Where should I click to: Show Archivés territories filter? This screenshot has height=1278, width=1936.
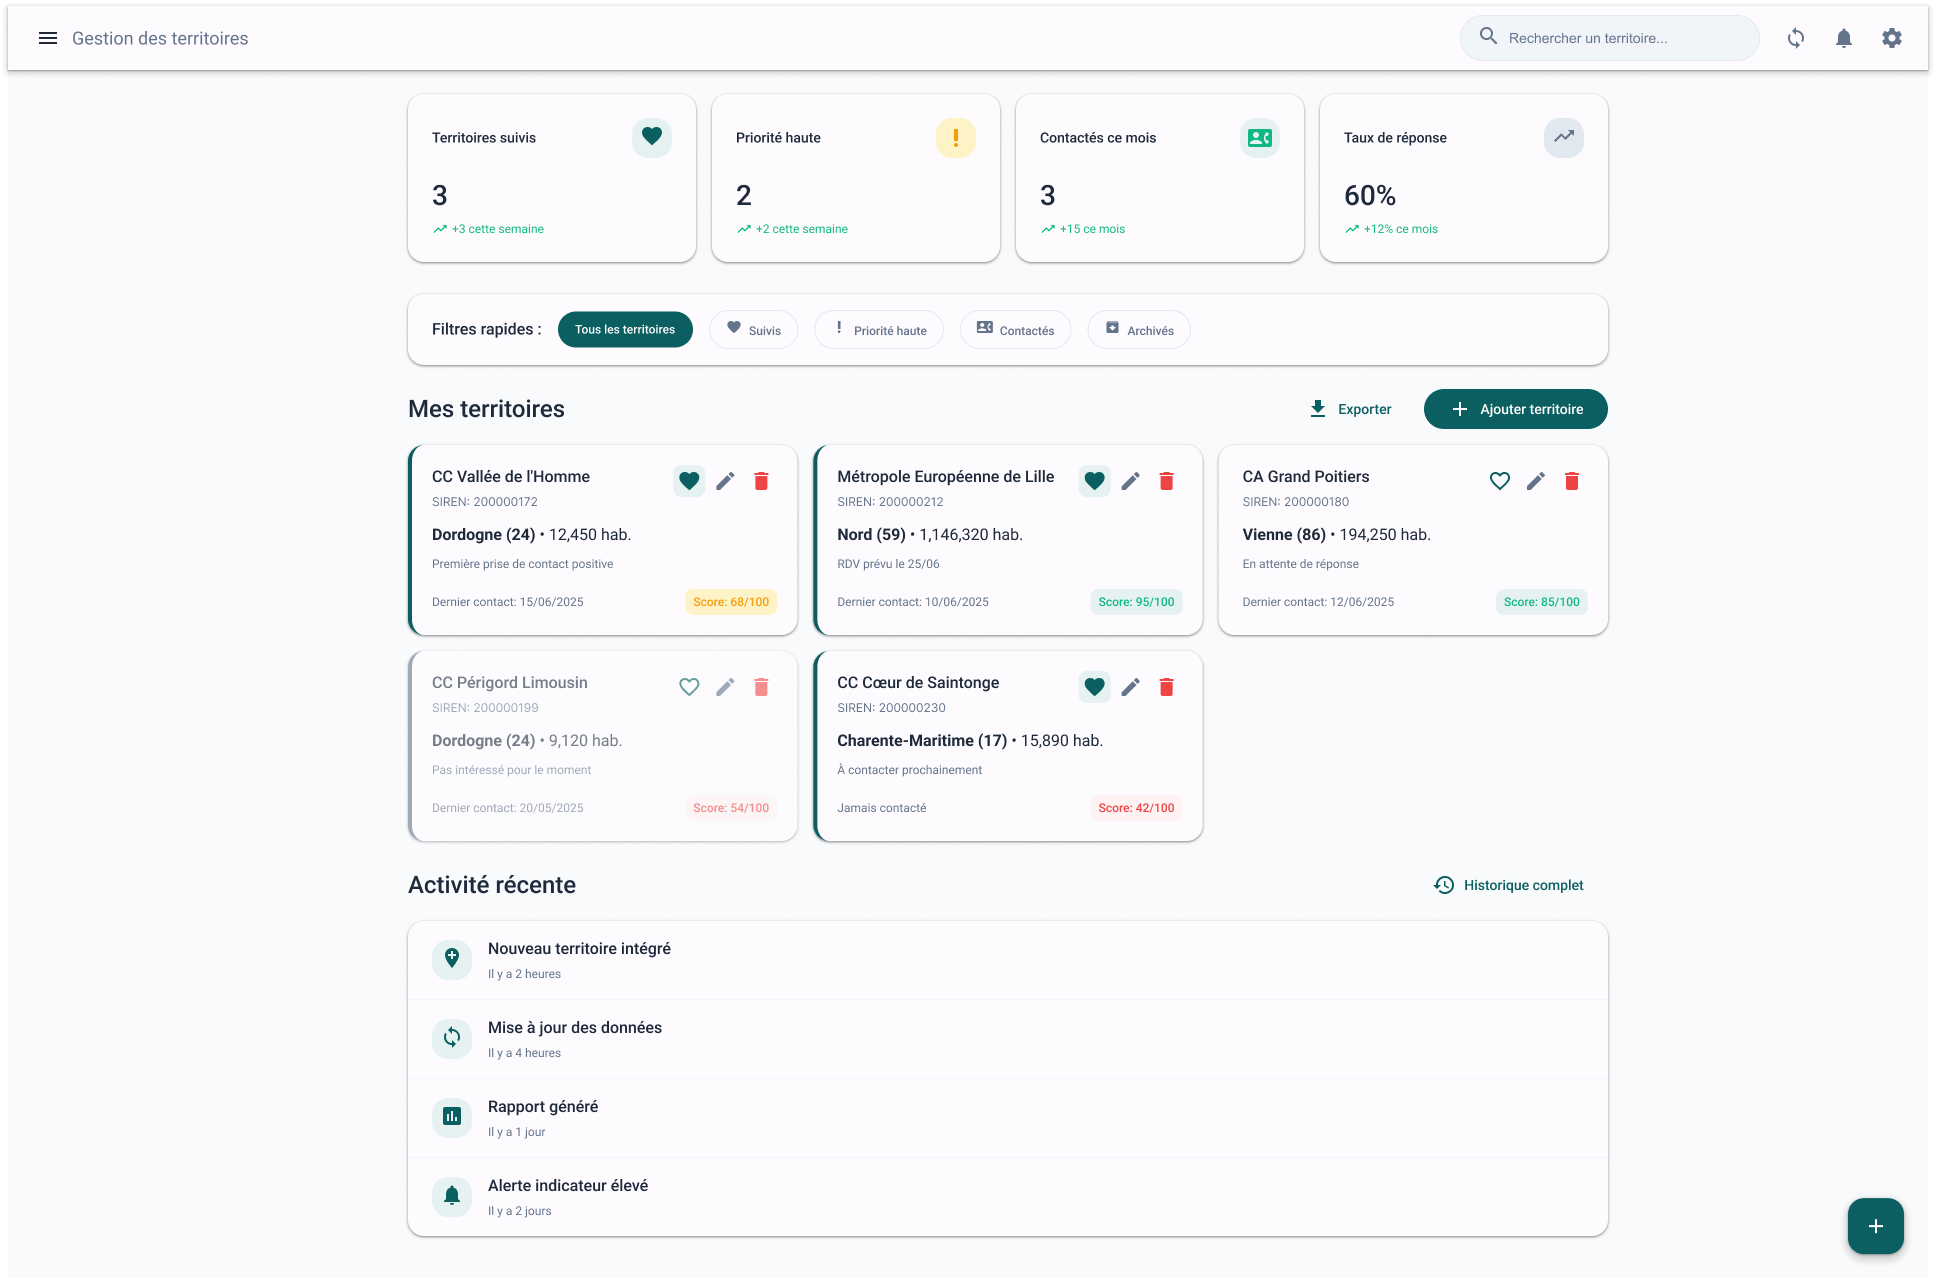1139,330
